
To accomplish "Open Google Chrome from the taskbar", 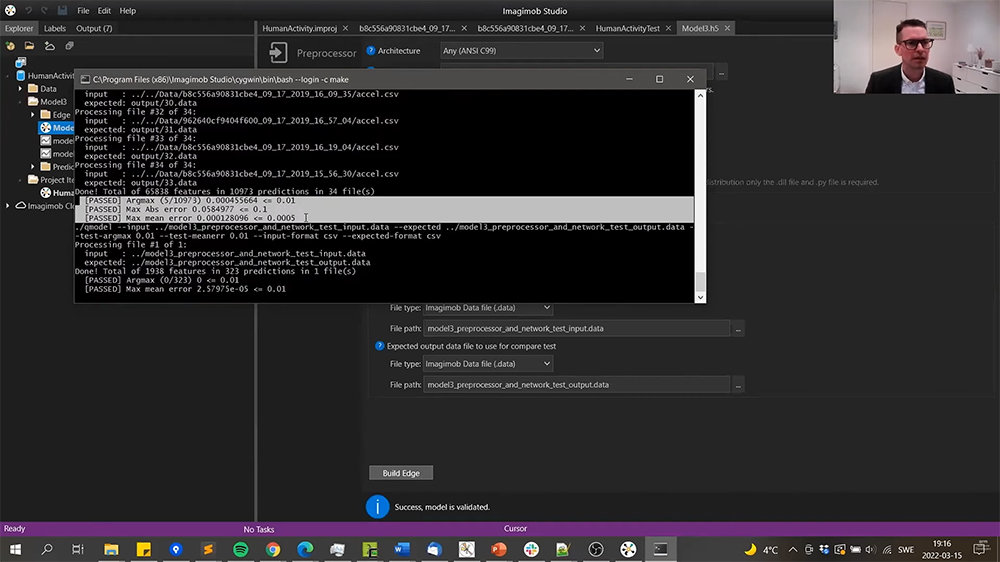I will click(273, 549).
